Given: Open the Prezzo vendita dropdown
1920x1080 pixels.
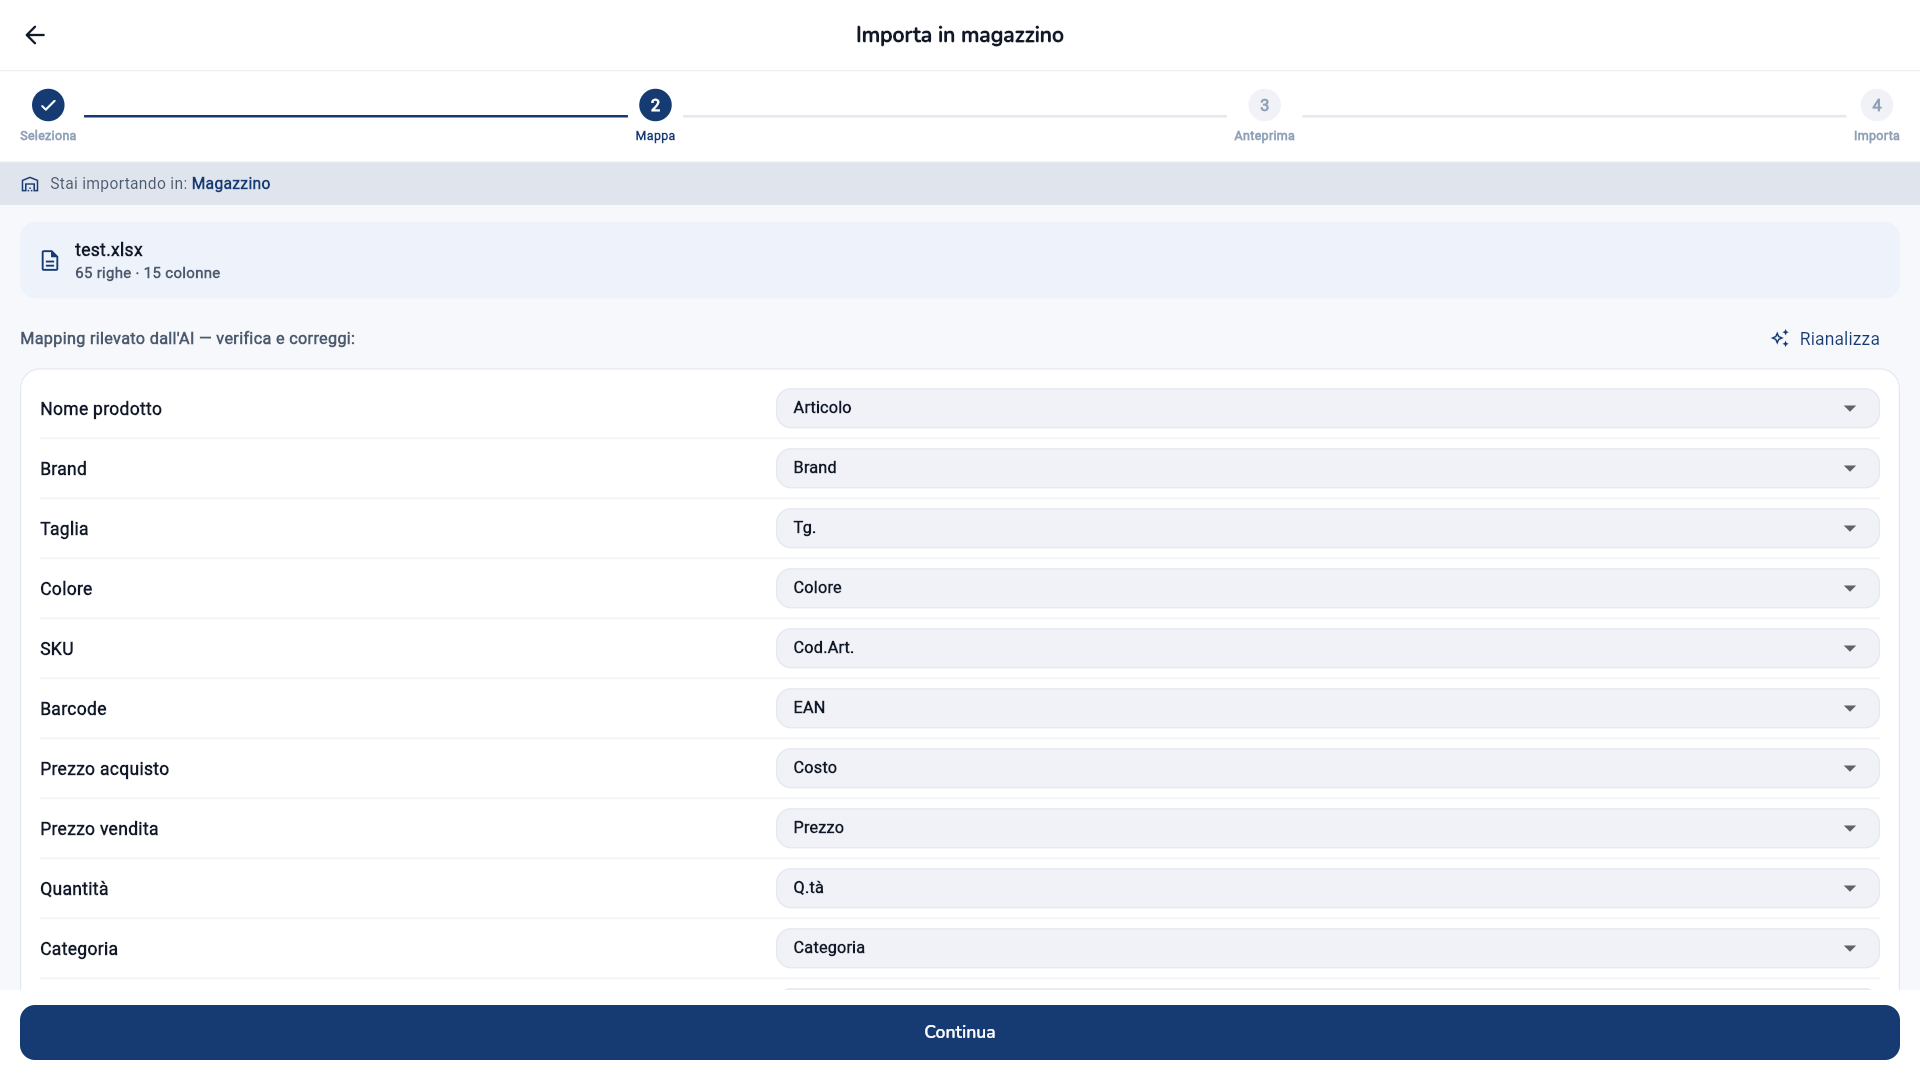Looking at the screenshot, I should pyautogui.click(x=1327, y=828).
